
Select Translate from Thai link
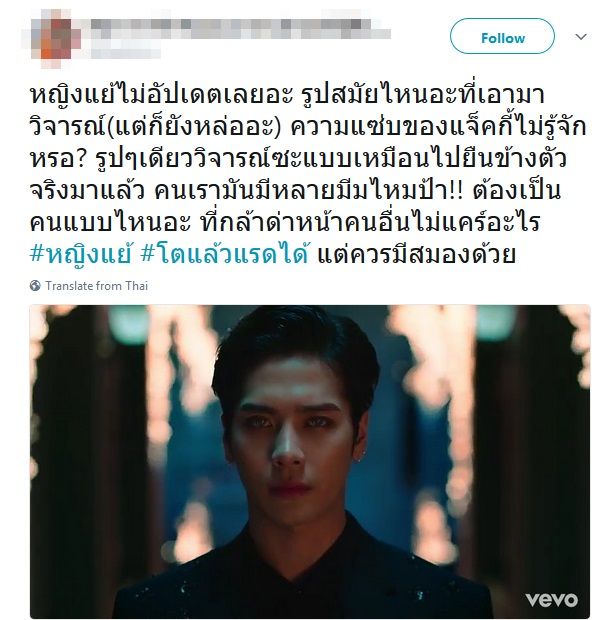97,286
